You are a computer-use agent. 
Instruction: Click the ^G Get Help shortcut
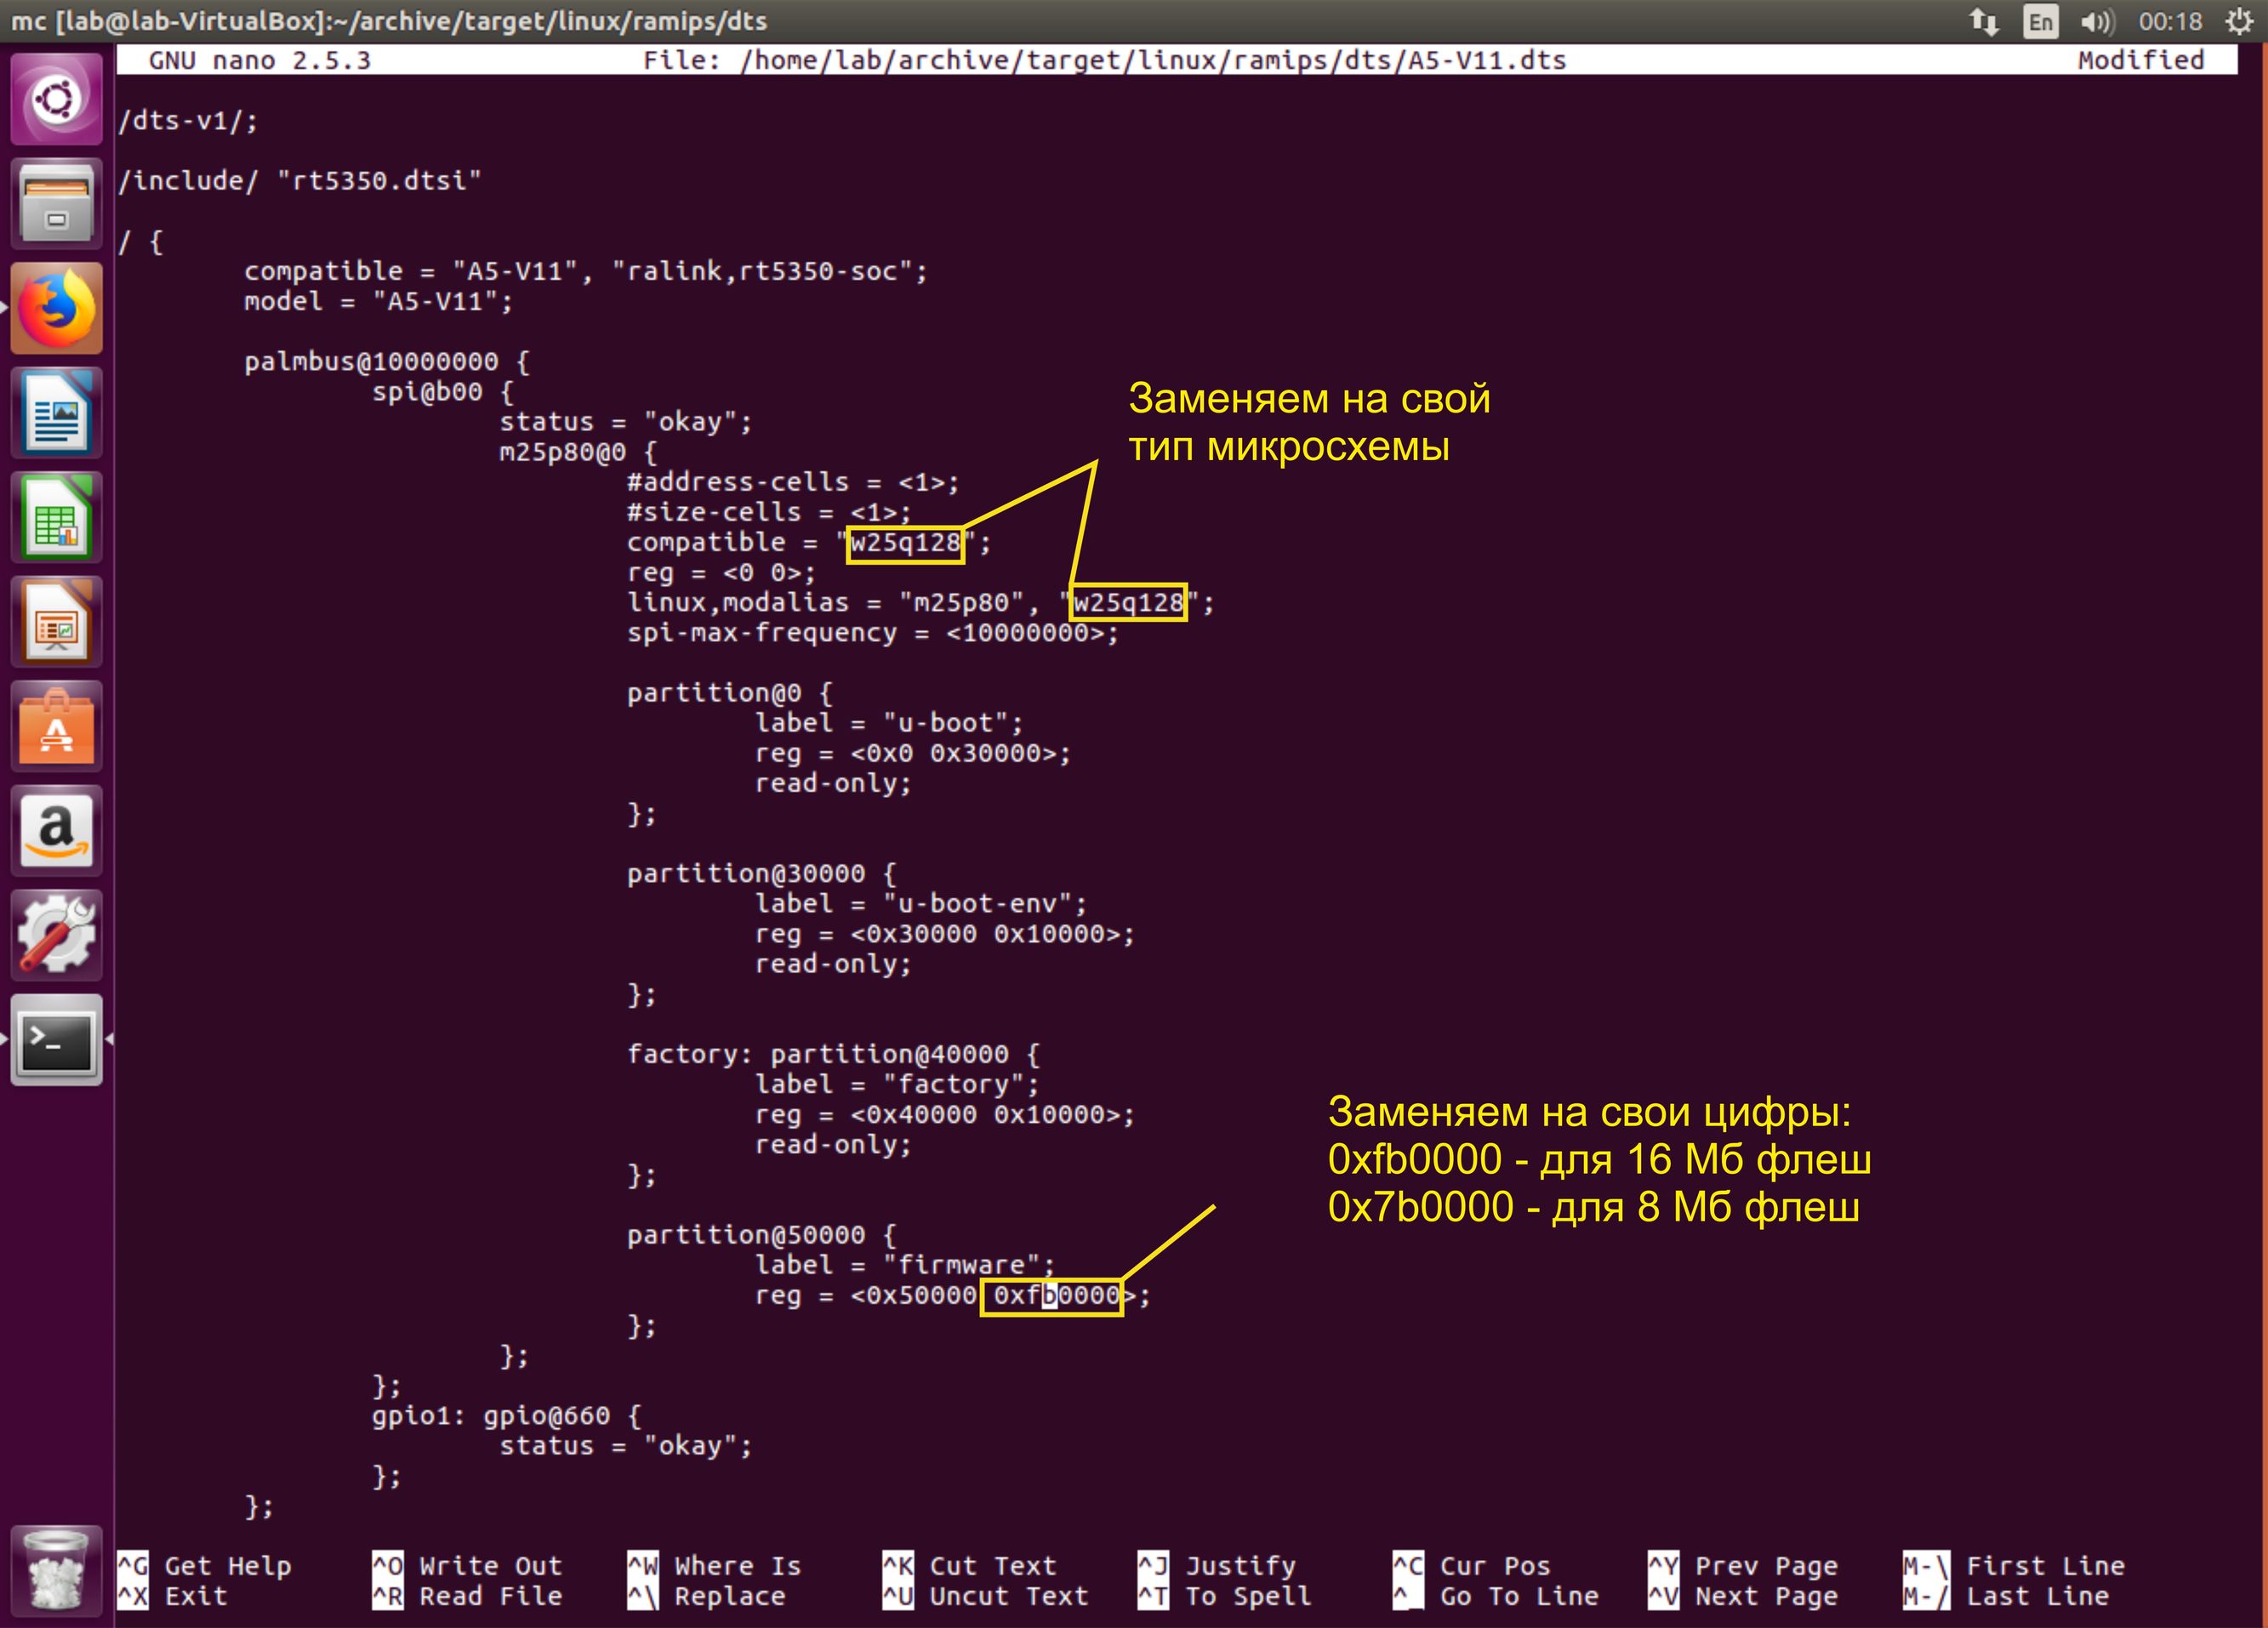[x=205, y=1565]
